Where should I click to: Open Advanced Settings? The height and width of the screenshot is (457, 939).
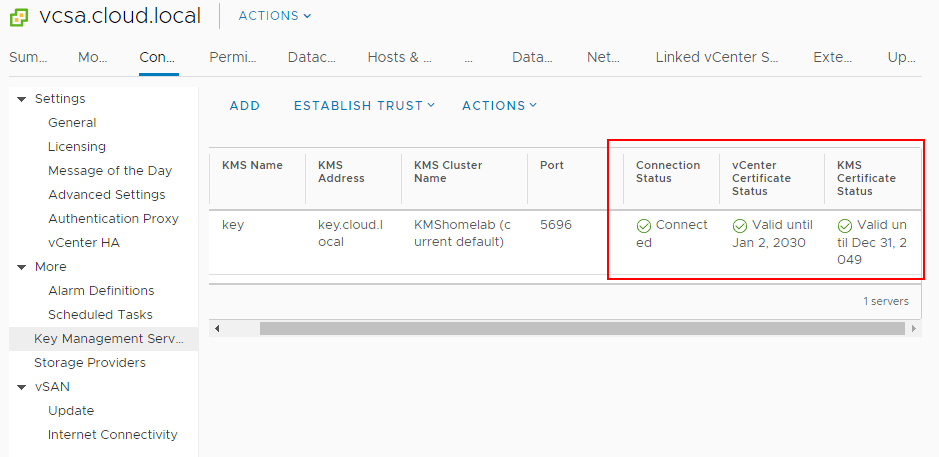(107, 195)
